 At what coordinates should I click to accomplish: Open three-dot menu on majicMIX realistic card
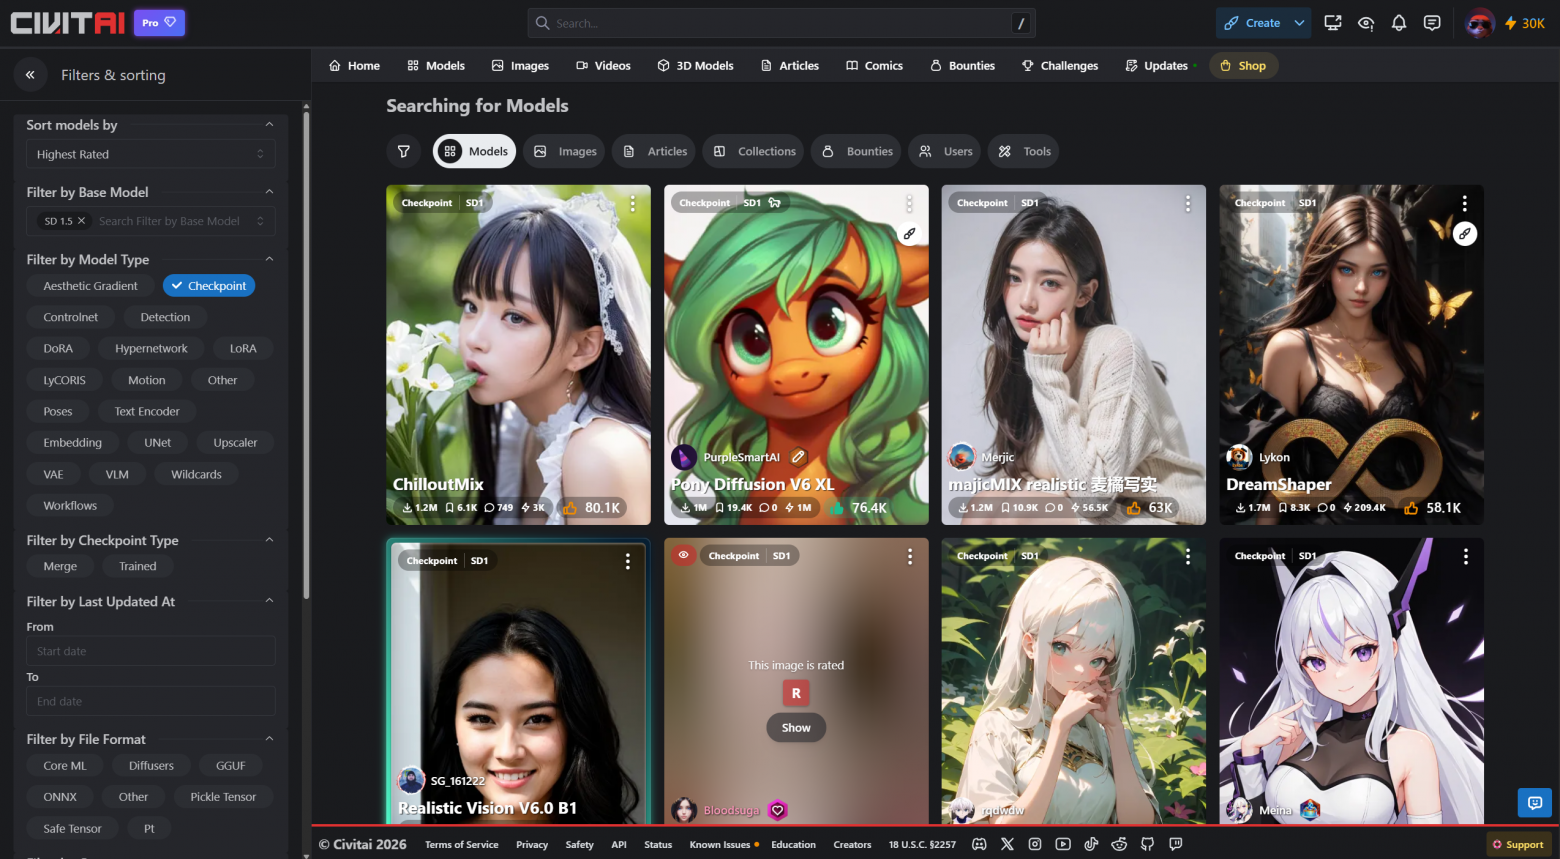1188,204
